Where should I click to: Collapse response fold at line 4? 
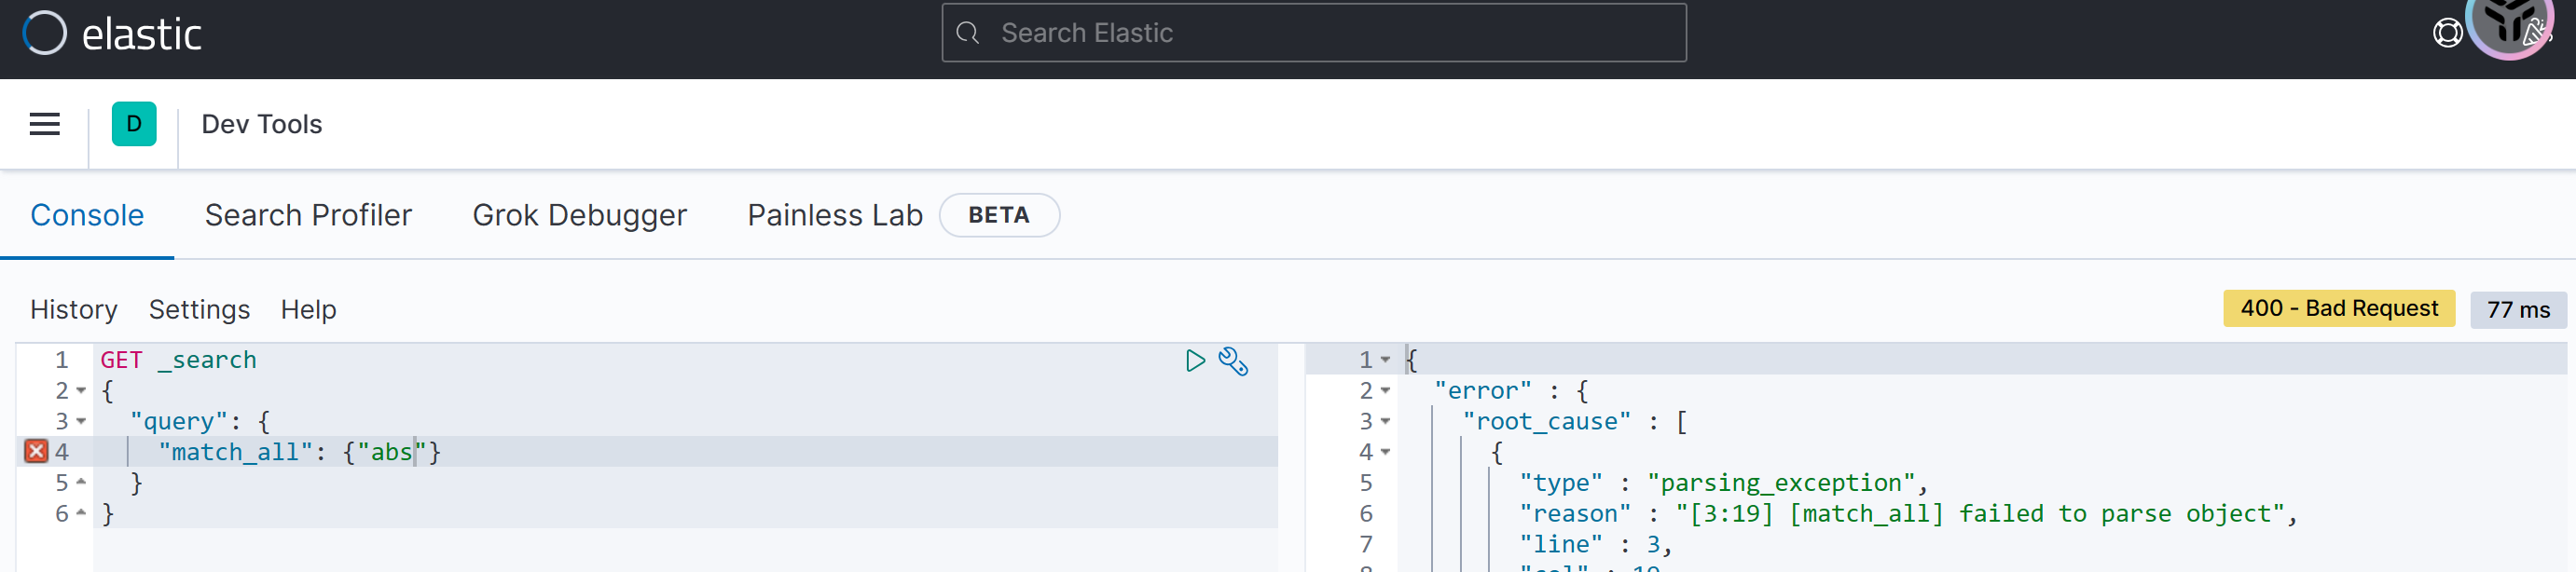tap(1385, 452)
